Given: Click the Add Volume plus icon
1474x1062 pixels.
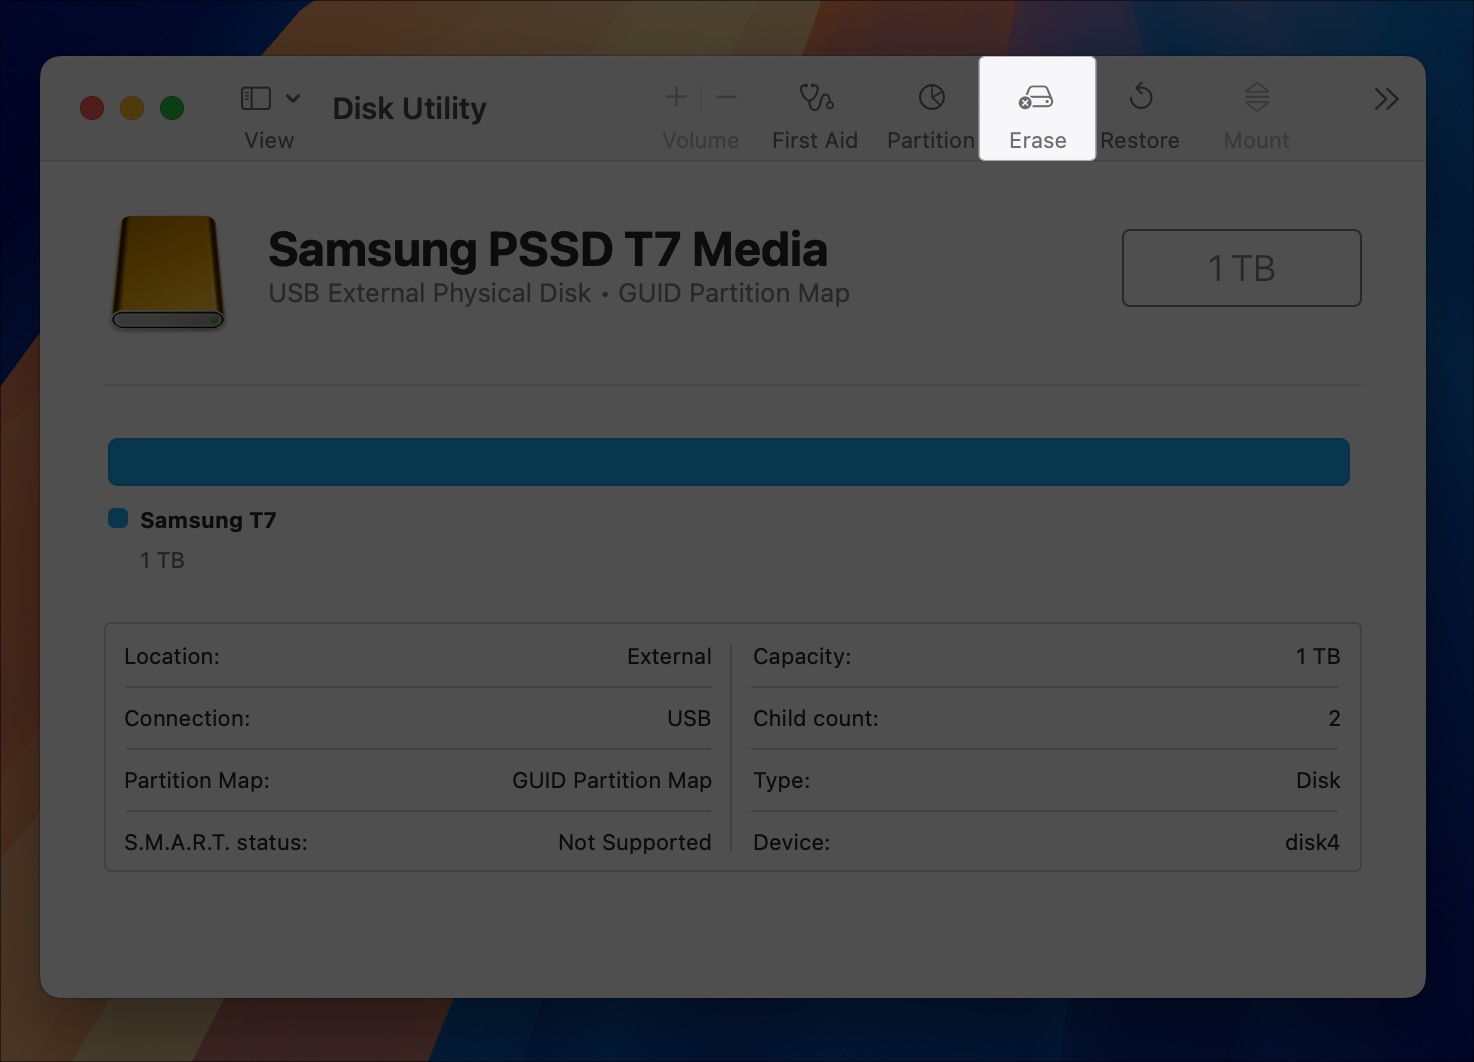Looking at the screenshot, I should 676,98.
